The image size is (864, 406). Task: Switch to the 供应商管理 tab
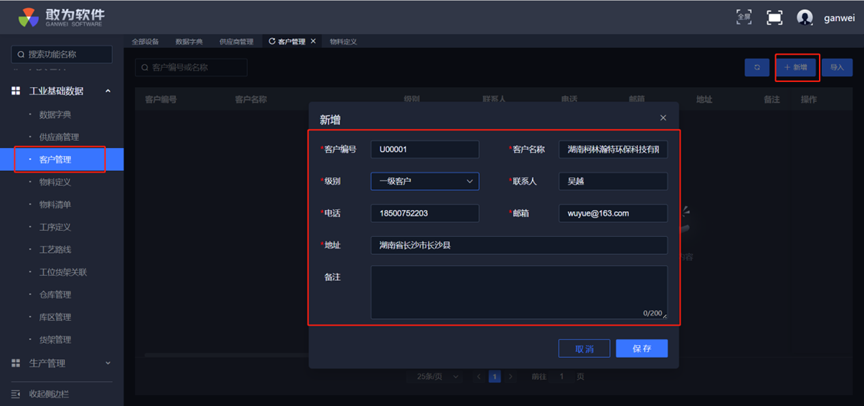tap(236, 41)
